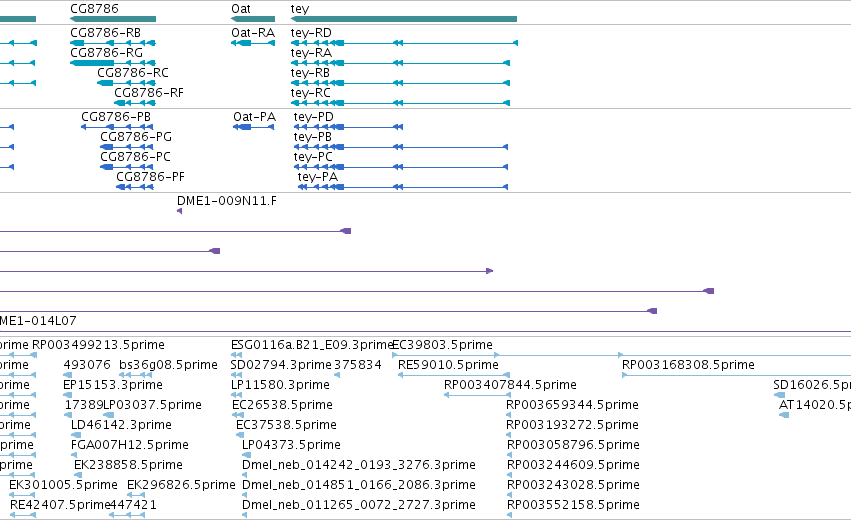Click EST RE59010.5prime
851x520 pixels.
click(x=448, y=365)
